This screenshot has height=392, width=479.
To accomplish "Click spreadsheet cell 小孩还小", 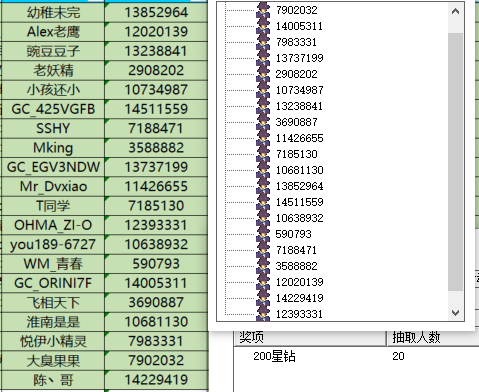I will click(x=53, y=90).
